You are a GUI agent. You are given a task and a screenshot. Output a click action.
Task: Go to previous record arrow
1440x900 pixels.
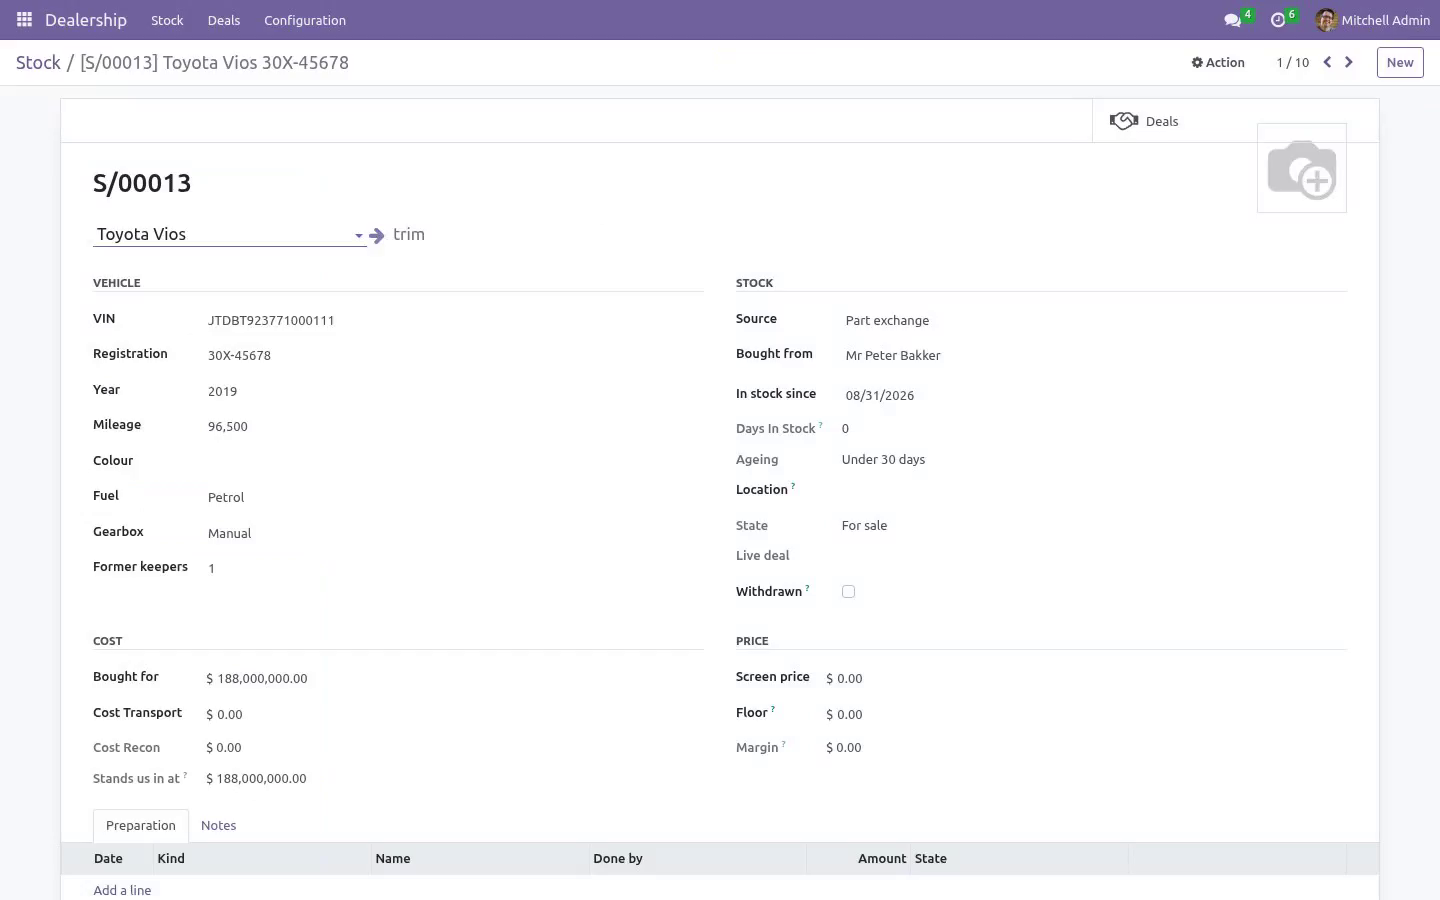coord(1327,62)
